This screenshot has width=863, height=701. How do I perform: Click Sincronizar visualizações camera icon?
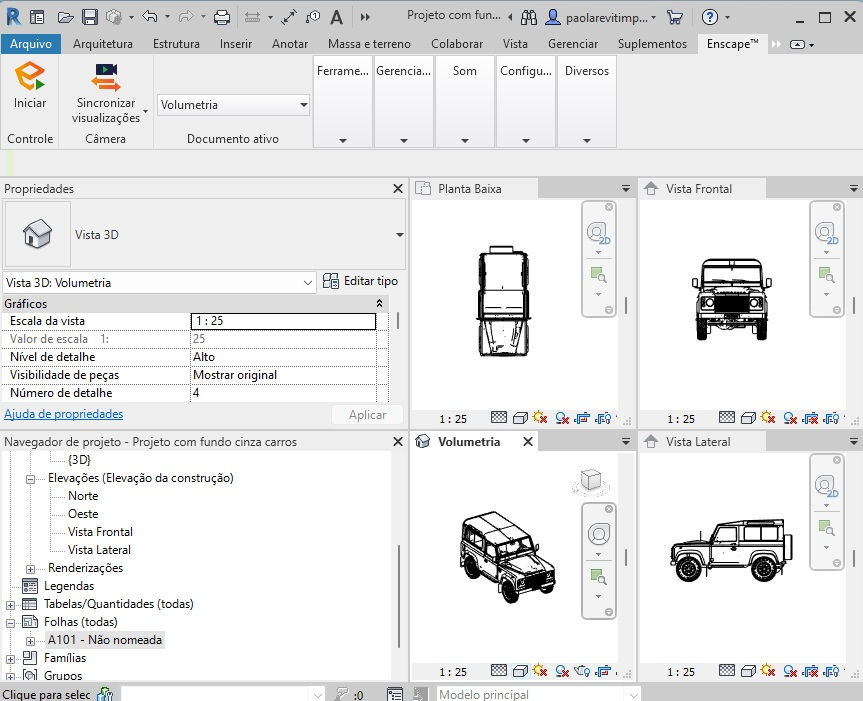(x=106, y=77)
